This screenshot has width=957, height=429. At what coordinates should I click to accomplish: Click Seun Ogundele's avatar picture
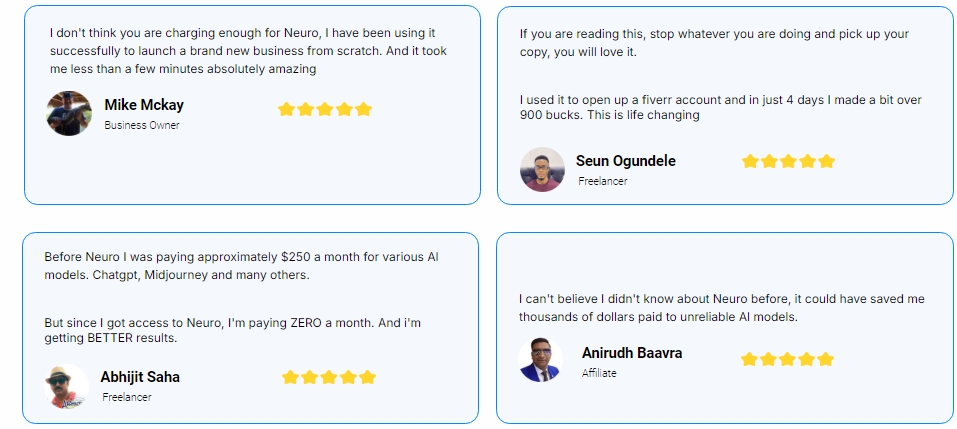pos(542,170)
